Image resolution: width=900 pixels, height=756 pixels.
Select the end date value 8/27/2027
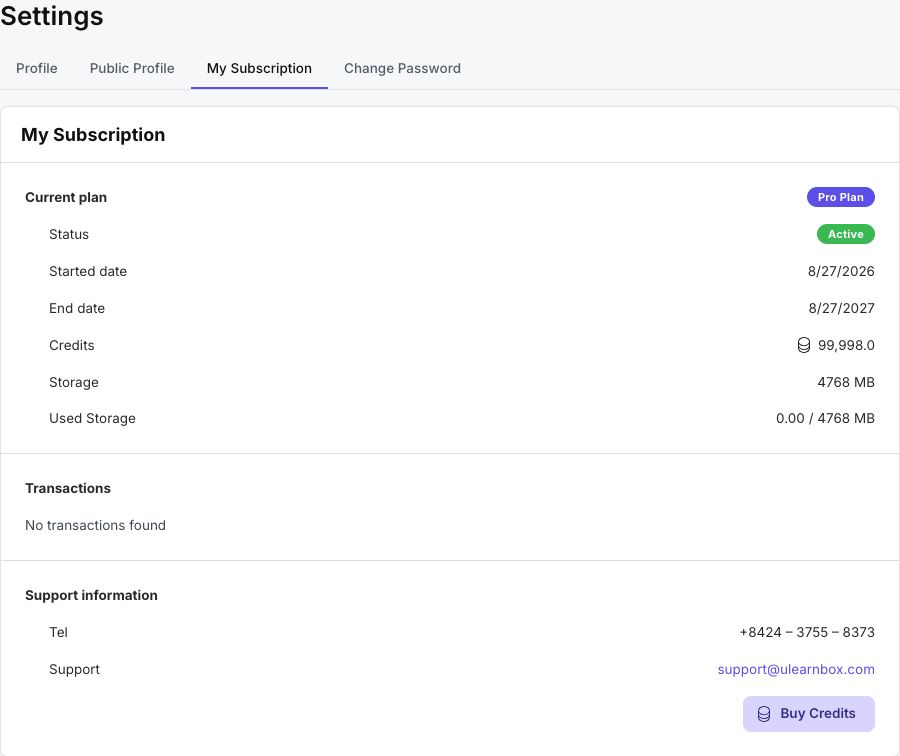(x=841, y=308)
